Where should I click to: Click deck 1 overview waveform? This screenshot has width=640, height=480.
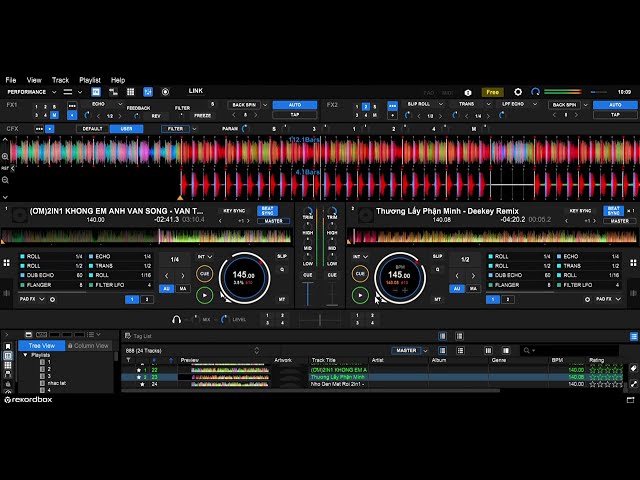coord(146,236)
